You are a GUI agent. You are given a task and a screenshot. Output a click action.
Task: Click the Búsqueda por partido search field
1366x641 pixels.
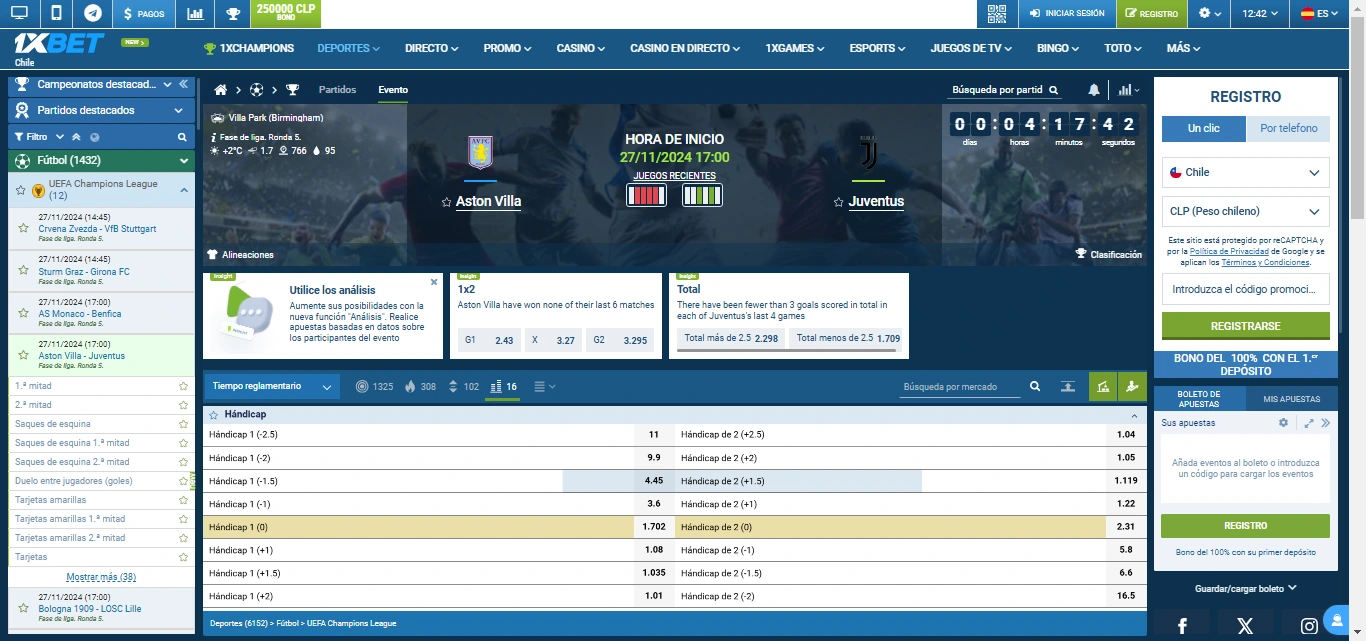[1004, 90]
